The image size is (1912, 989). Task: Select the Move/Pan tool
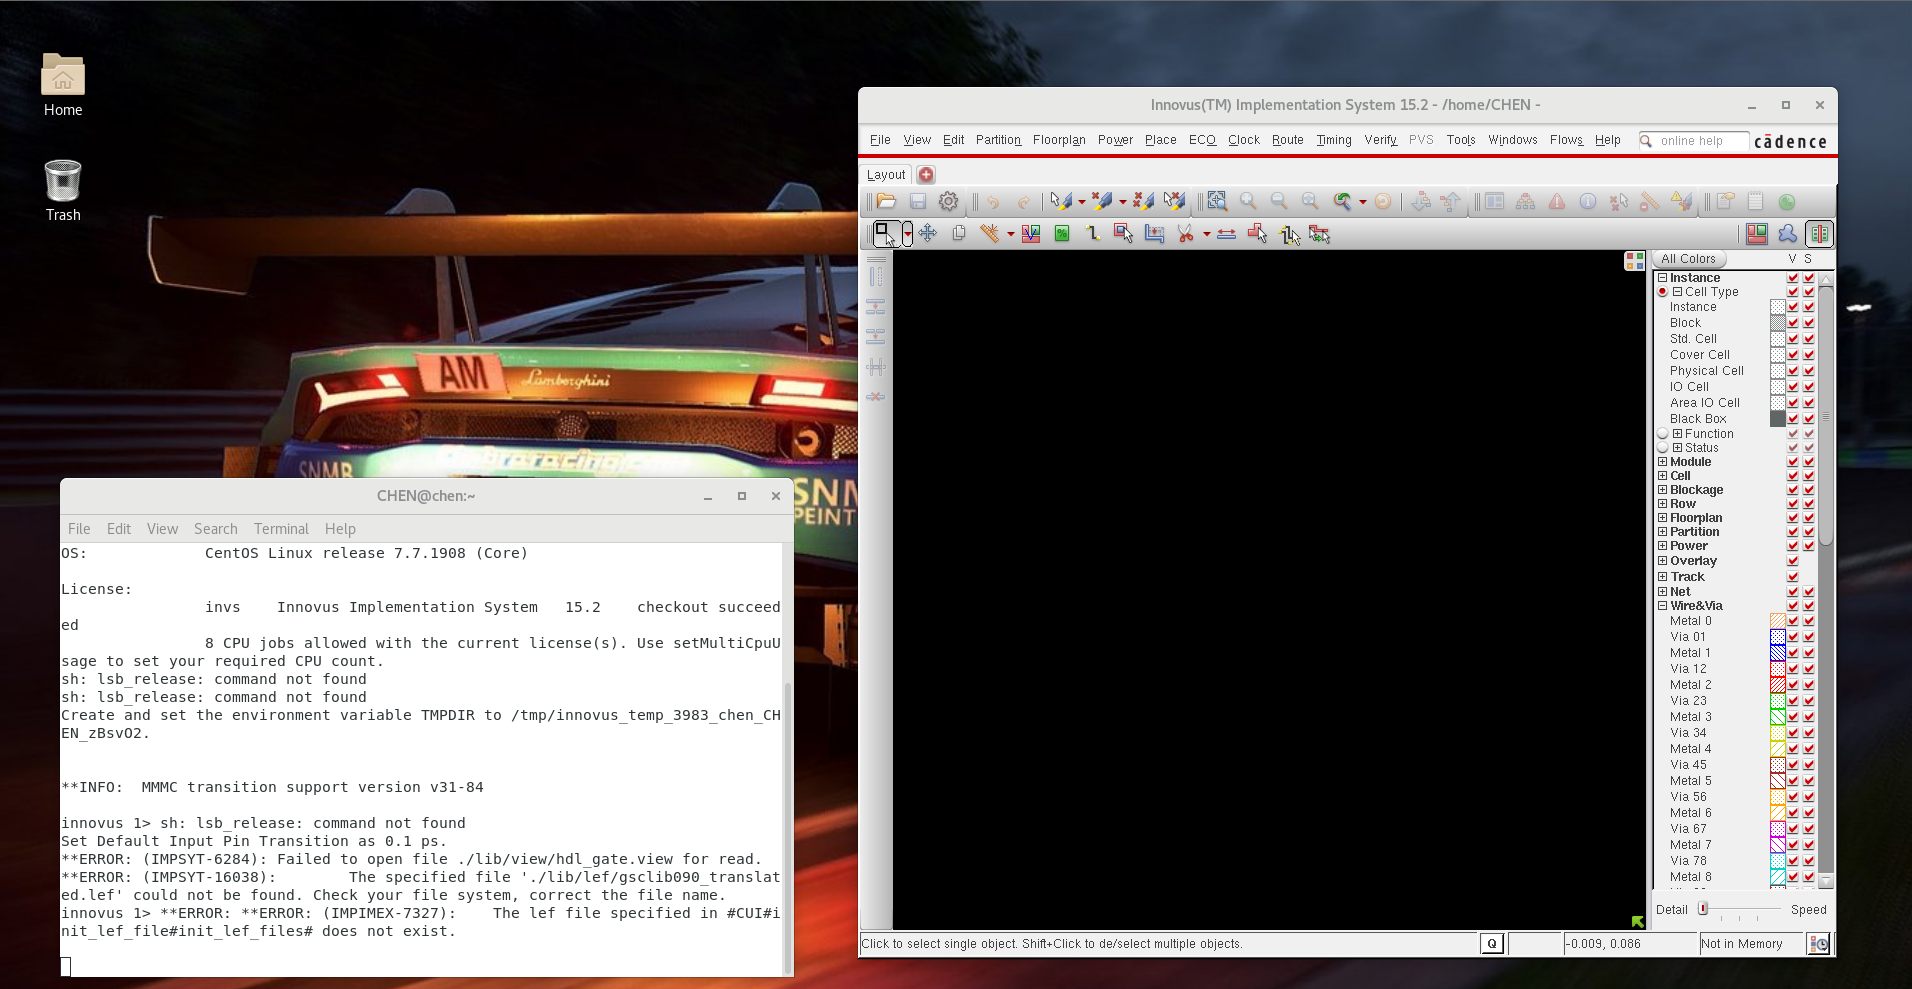tap(927, 234)
